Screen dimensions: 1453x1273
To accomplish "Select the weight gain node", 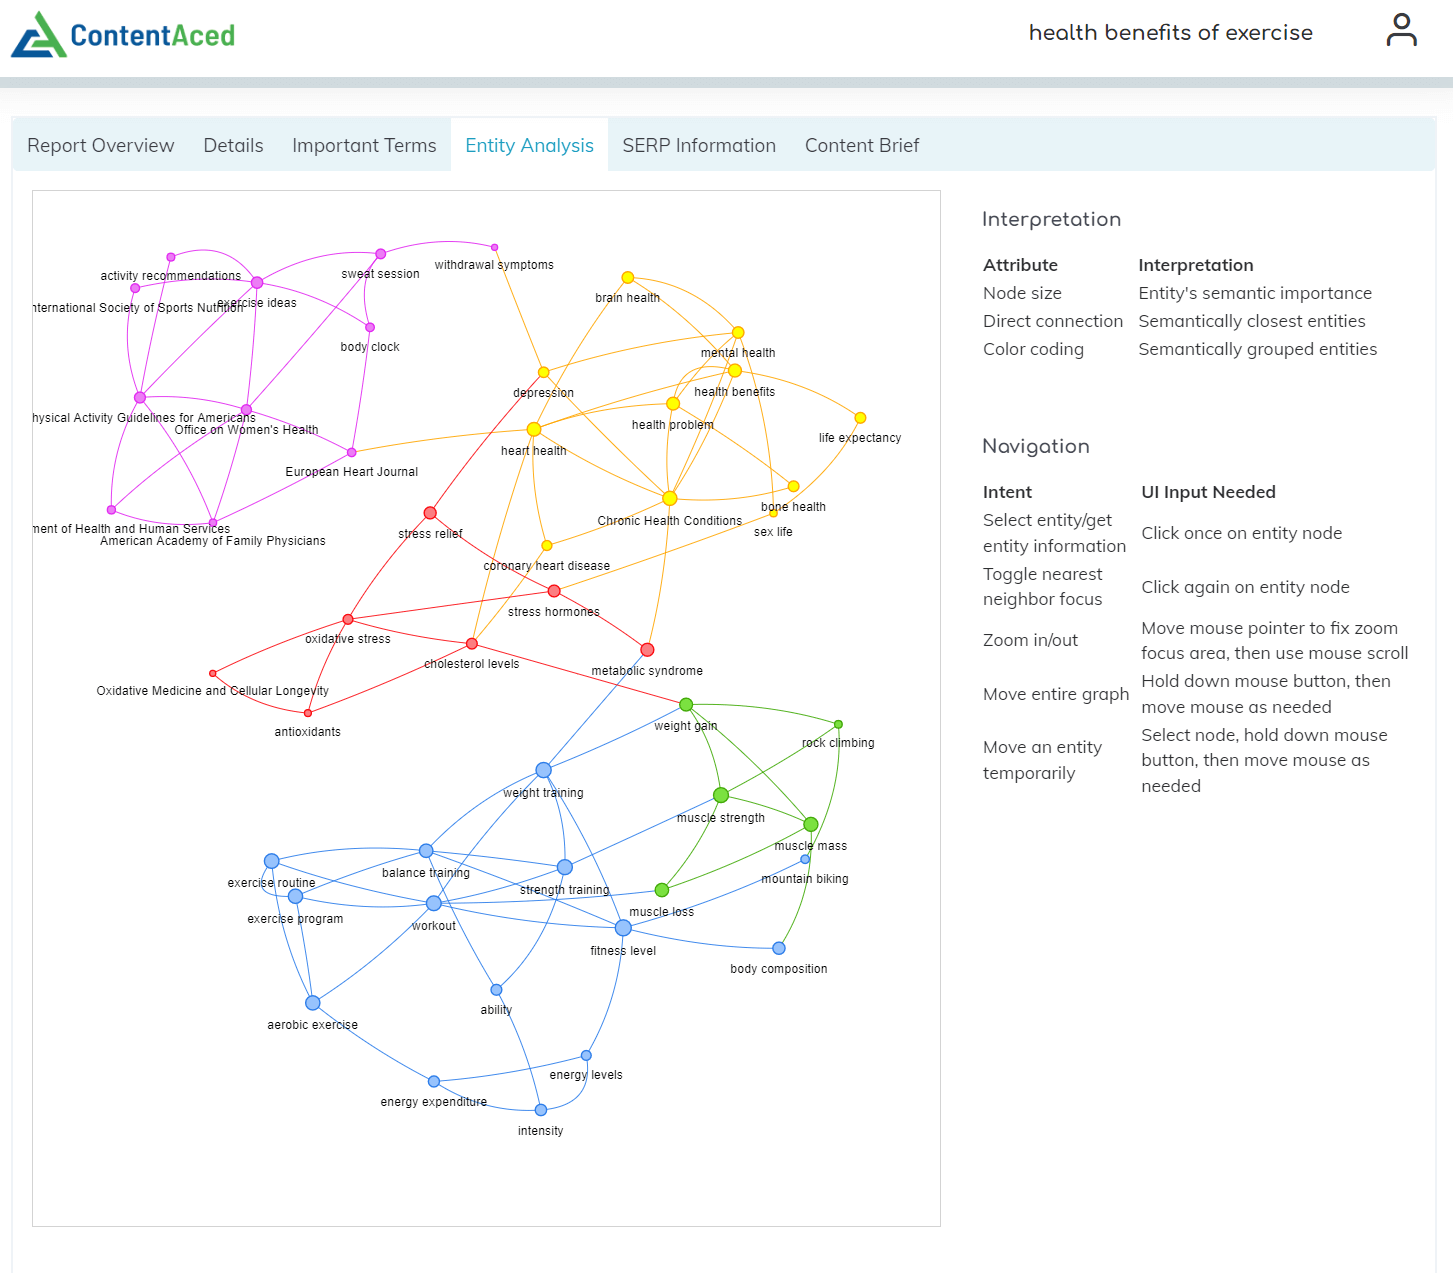I will click(x=686, y=705).
